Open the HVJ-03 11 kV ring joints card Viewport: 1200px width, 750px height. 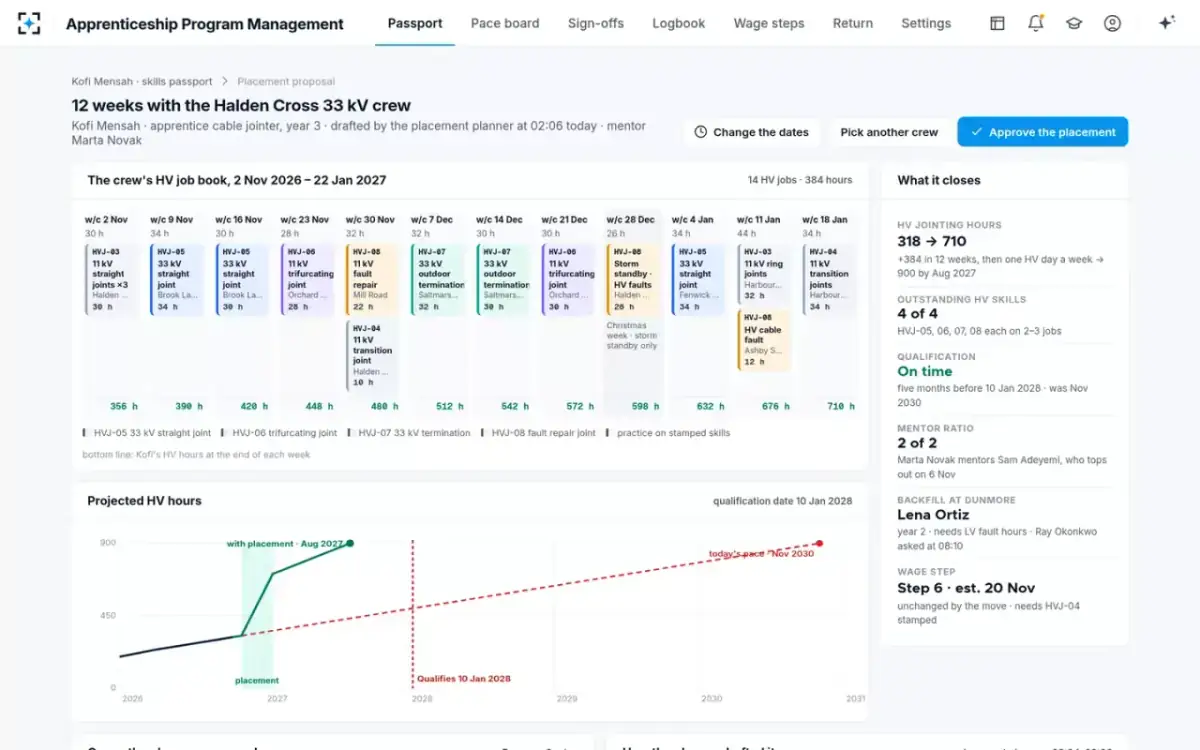(764, 275)
